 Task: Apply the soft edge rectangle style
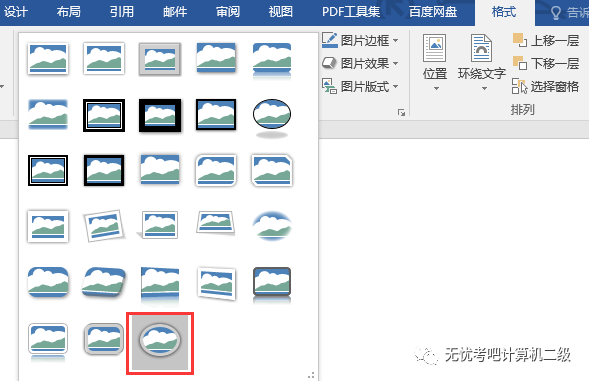[x=48, y=114]
